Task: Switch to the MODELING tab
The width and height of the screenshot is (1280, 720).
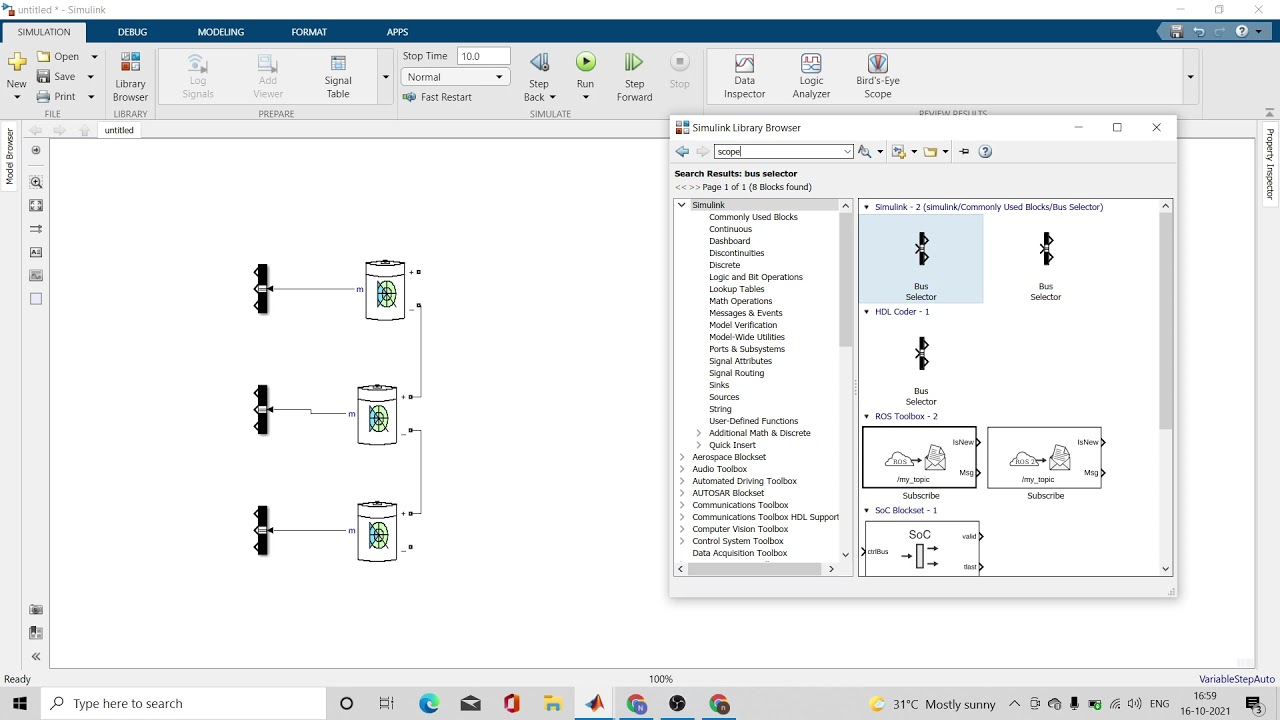Action: pos(221,32)
